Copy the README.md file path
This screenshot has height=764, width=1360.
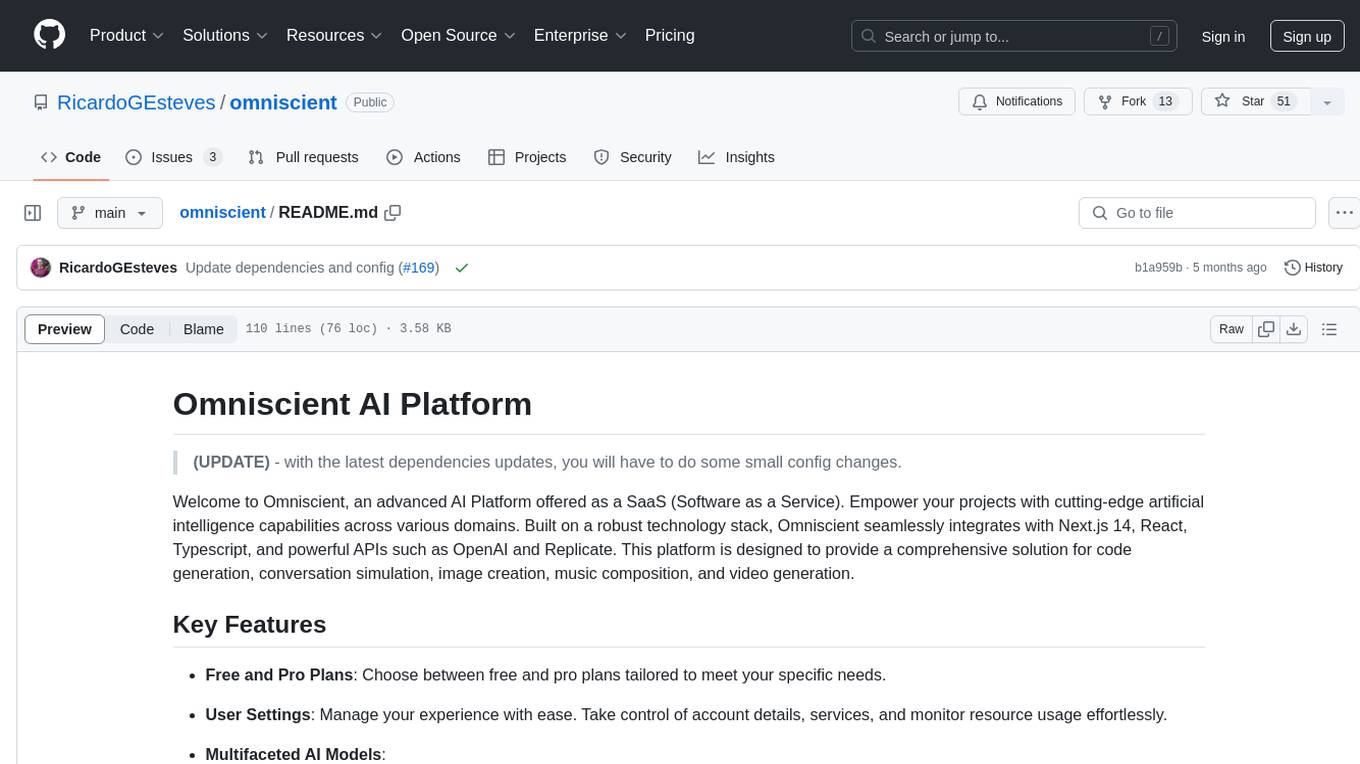pyautogui.click(x=393, y=213)
